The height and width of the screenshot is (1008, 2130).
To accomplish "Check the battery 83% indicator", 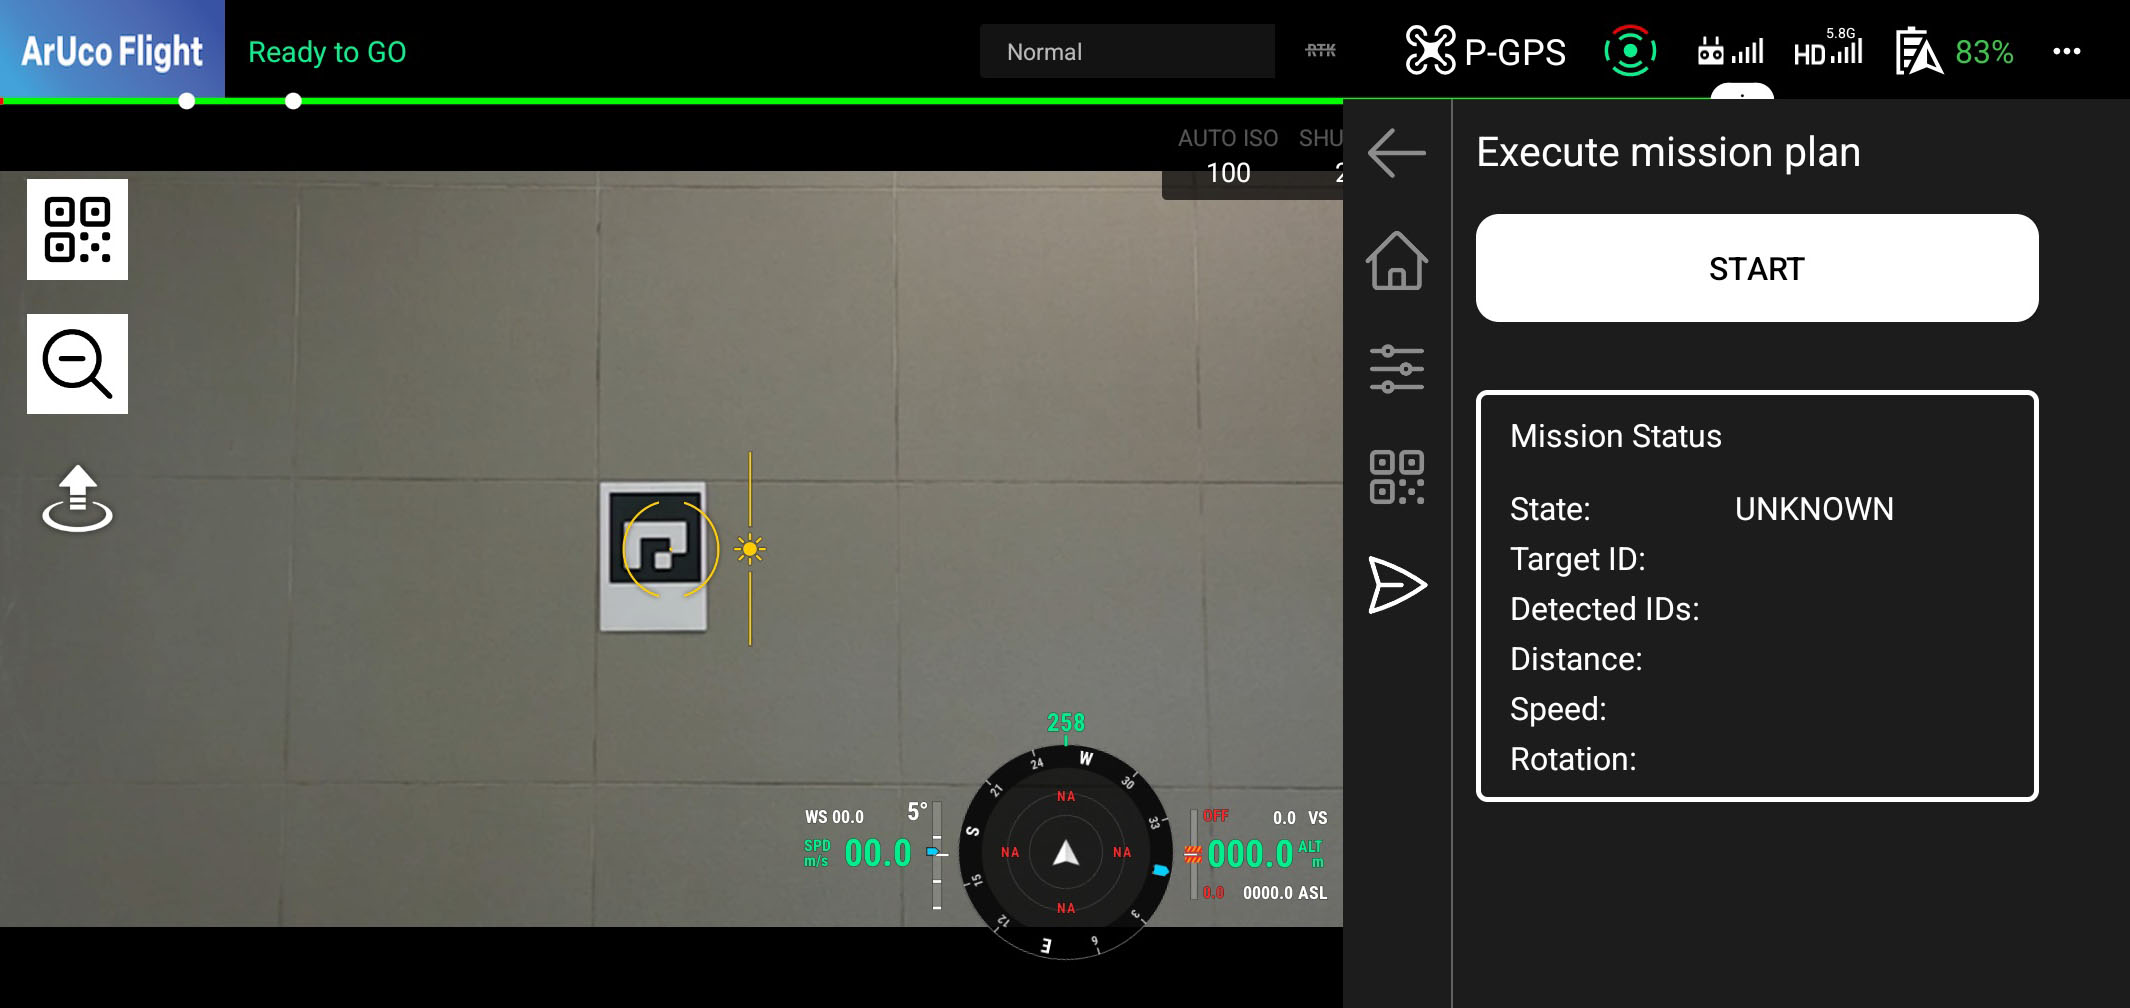I will coord(1955,52).
